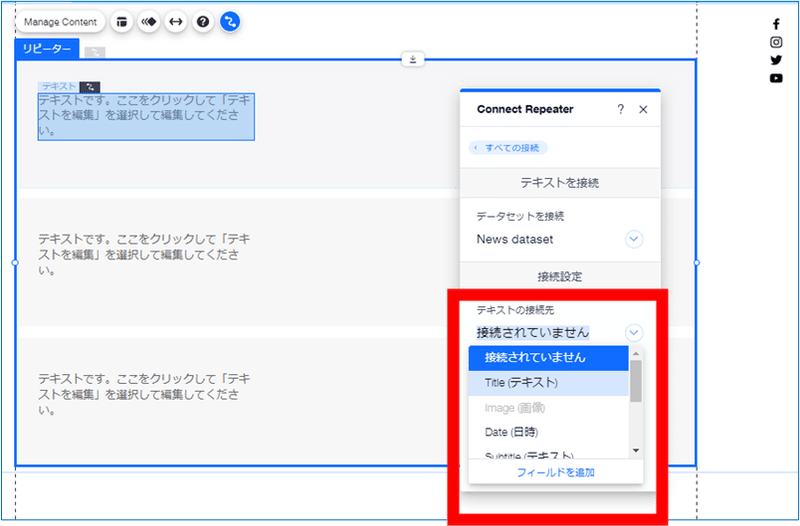Click the blue connect-to-data icon
The height and width of the screenshot is (526, 800).
tap(230, 22)
